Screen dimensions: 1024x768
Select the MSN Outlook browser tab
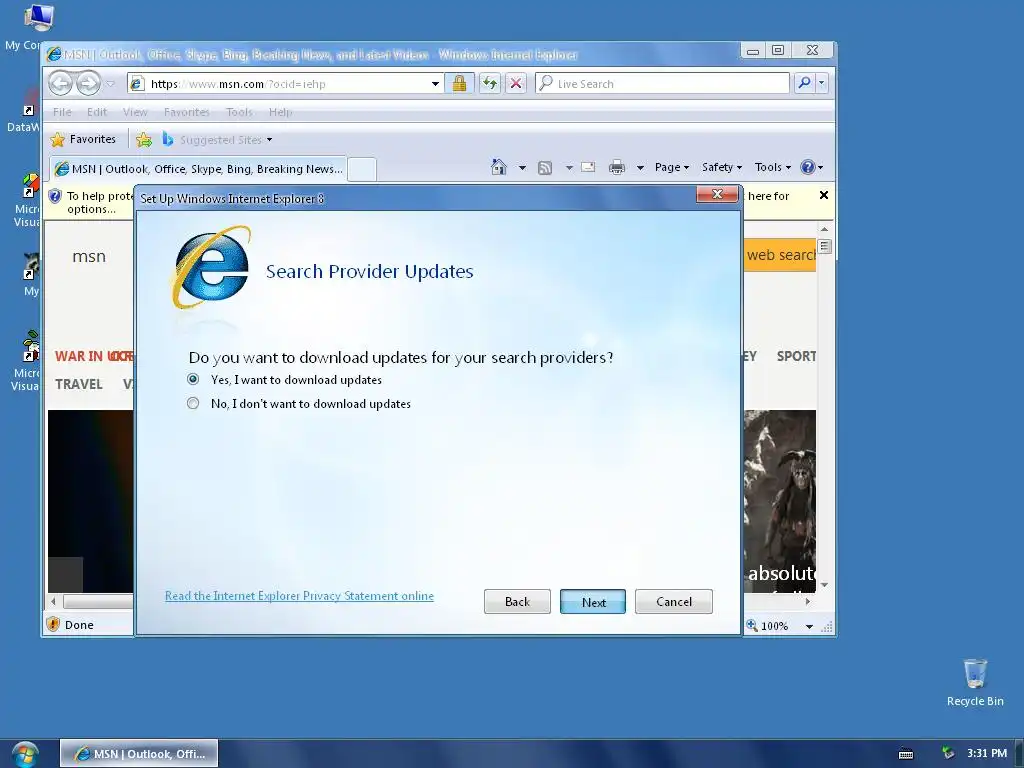(198, 169)
